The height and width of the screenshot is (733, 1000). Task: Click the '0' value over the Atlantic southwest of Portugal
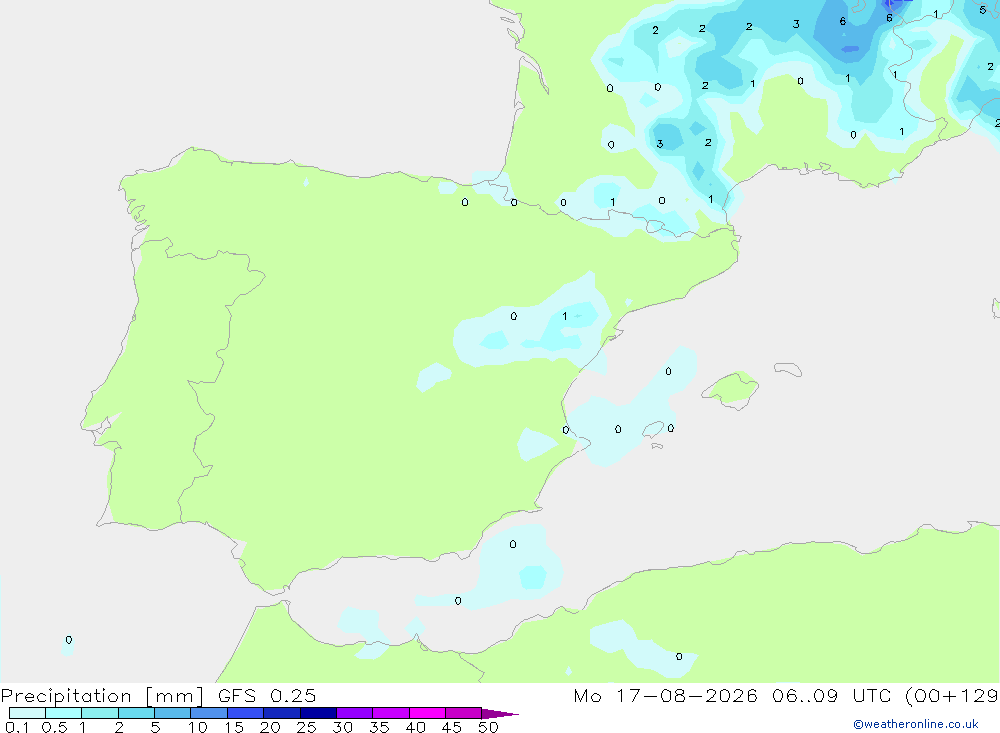[69, 640]
